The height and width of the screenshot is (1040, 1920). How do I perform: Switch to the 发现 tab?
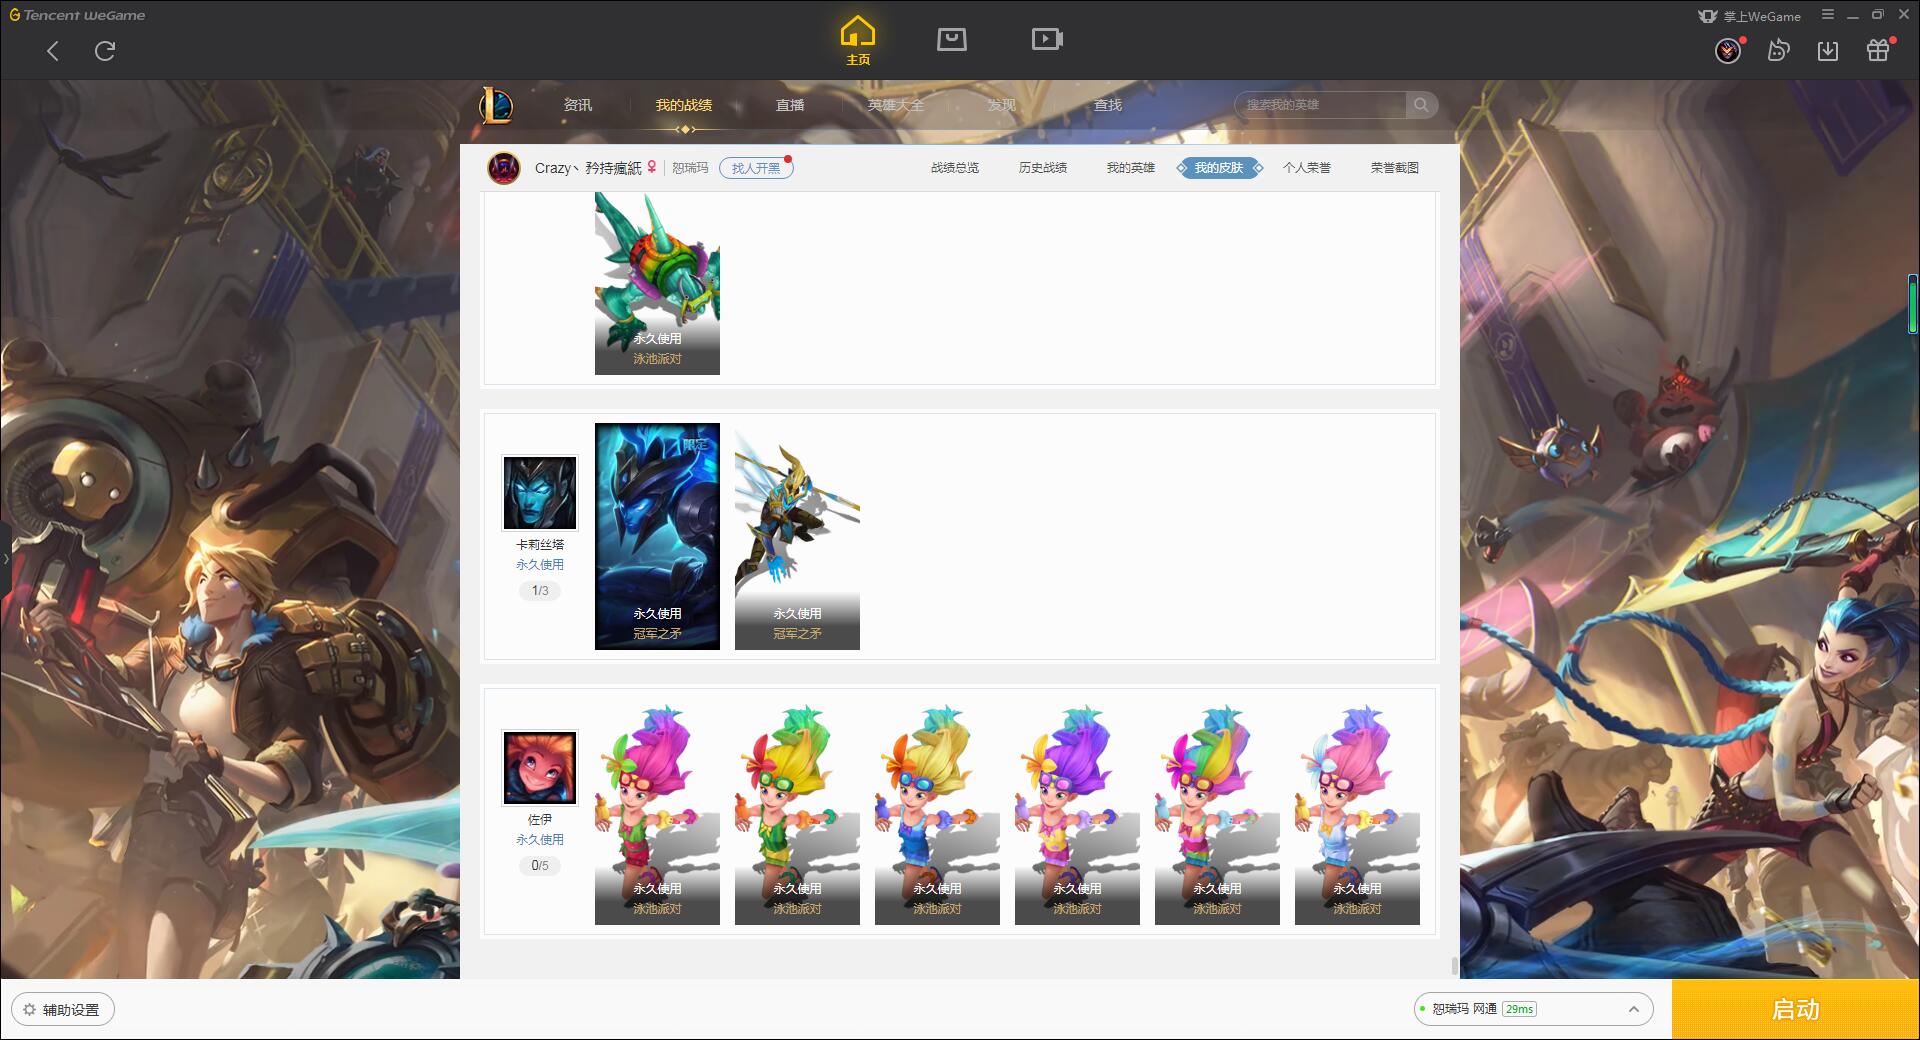(x=1002, y=105)
